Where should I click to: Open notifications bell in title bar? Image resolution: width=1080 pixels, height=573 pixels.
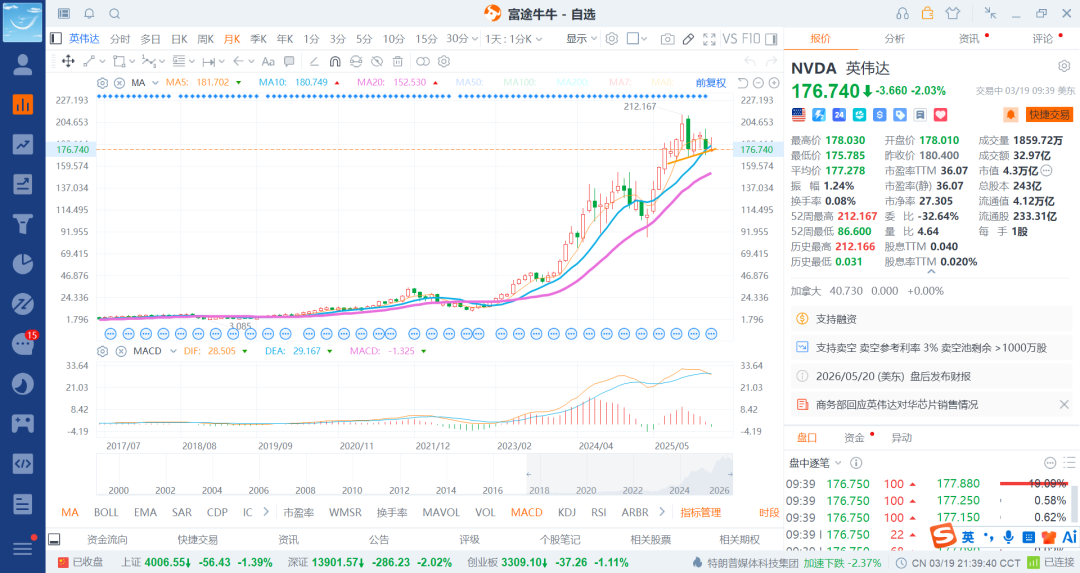90,14
